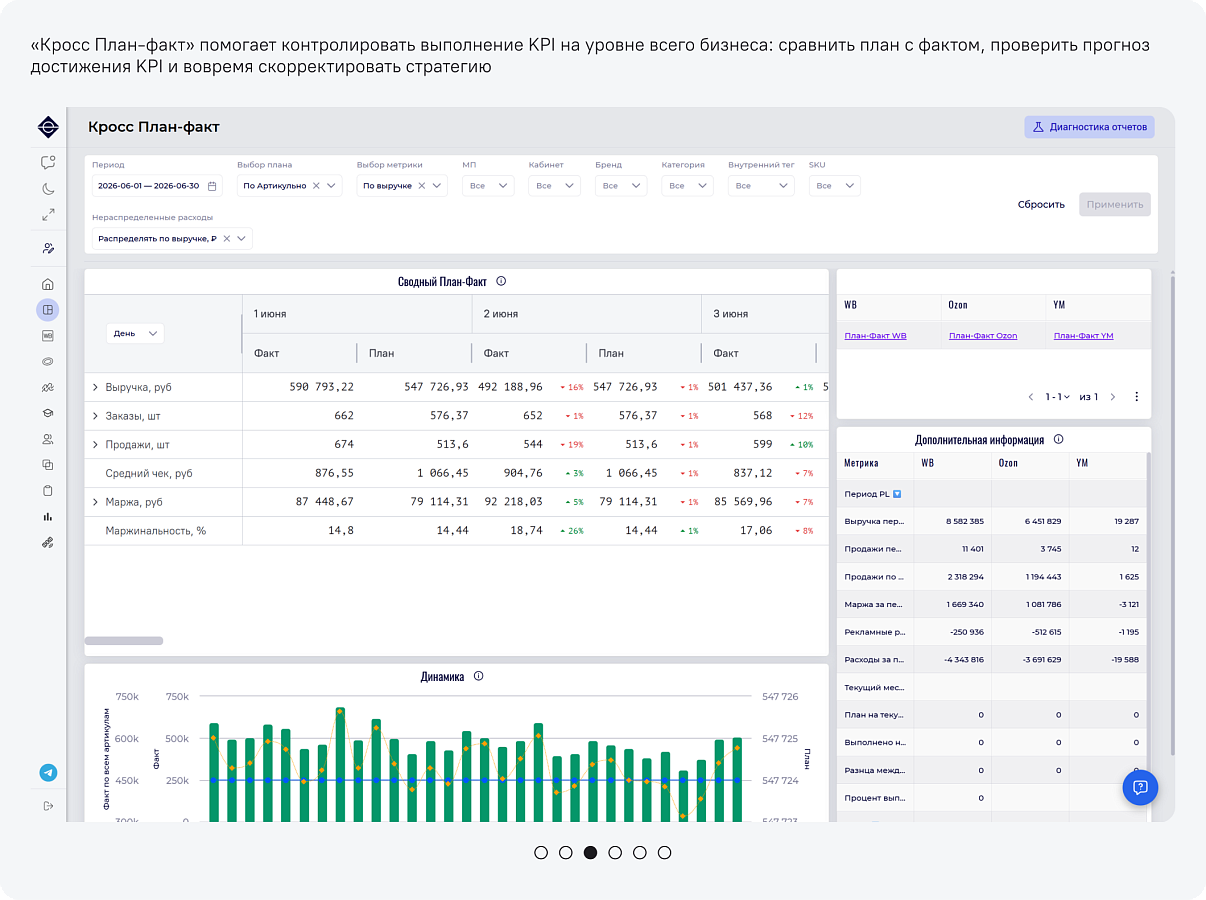Go to the home page icon

point(48,284)
